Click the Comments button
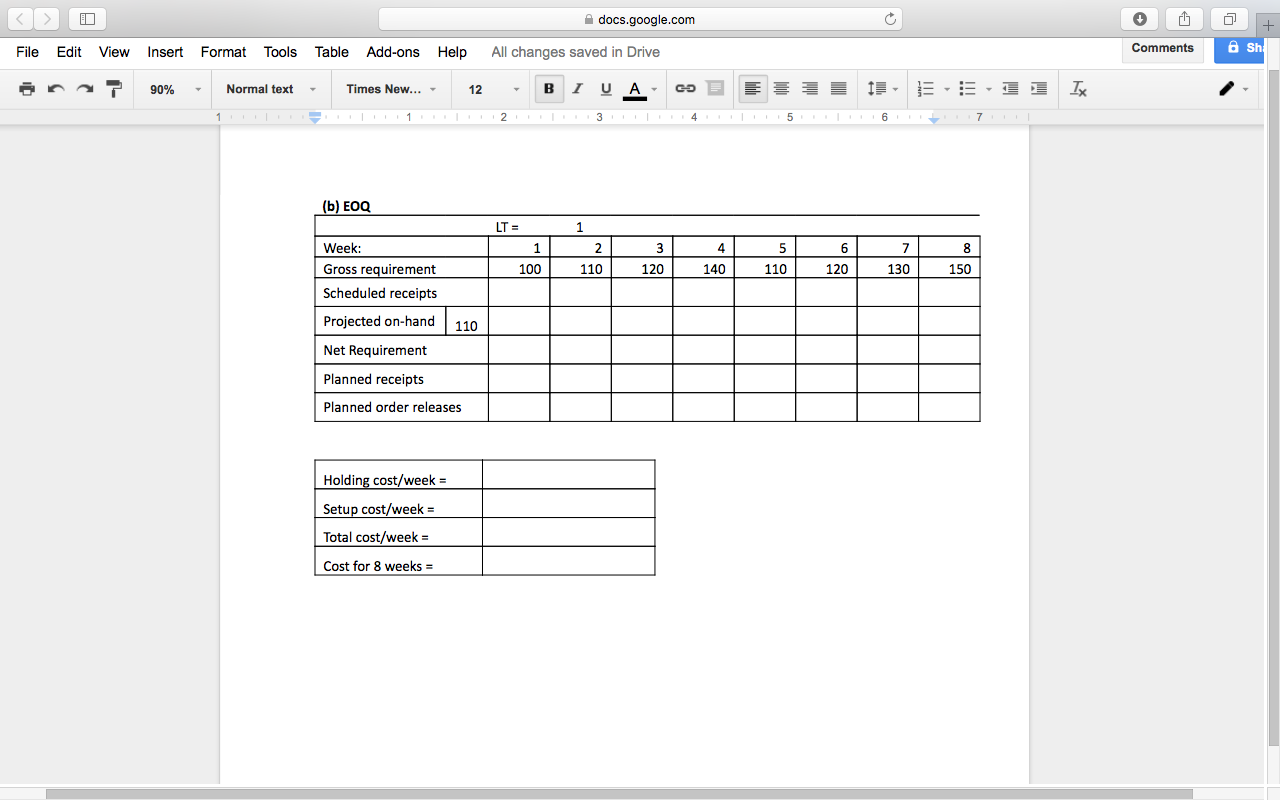This screenshot has height=800, width=1280. [1162, 47]
